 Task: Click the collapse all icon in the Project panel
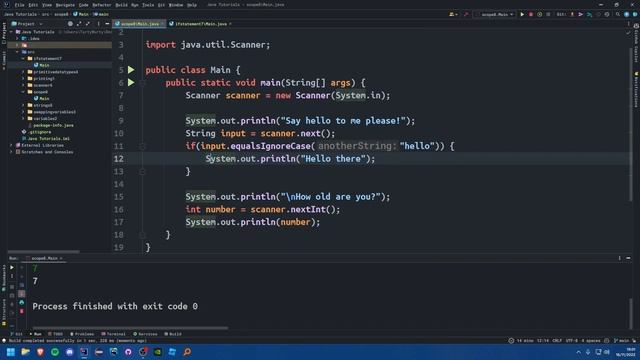88,24
